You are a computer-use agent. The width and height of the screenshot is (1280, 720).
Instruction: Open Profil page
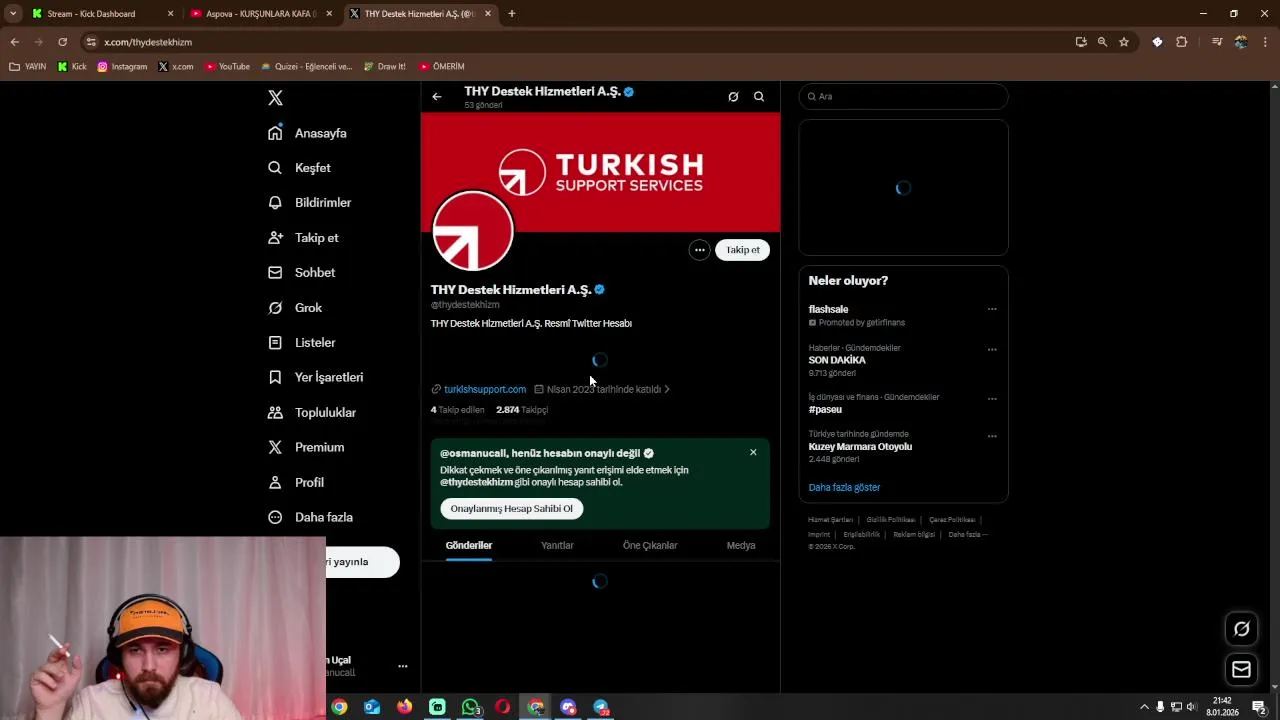coord(295,483)
